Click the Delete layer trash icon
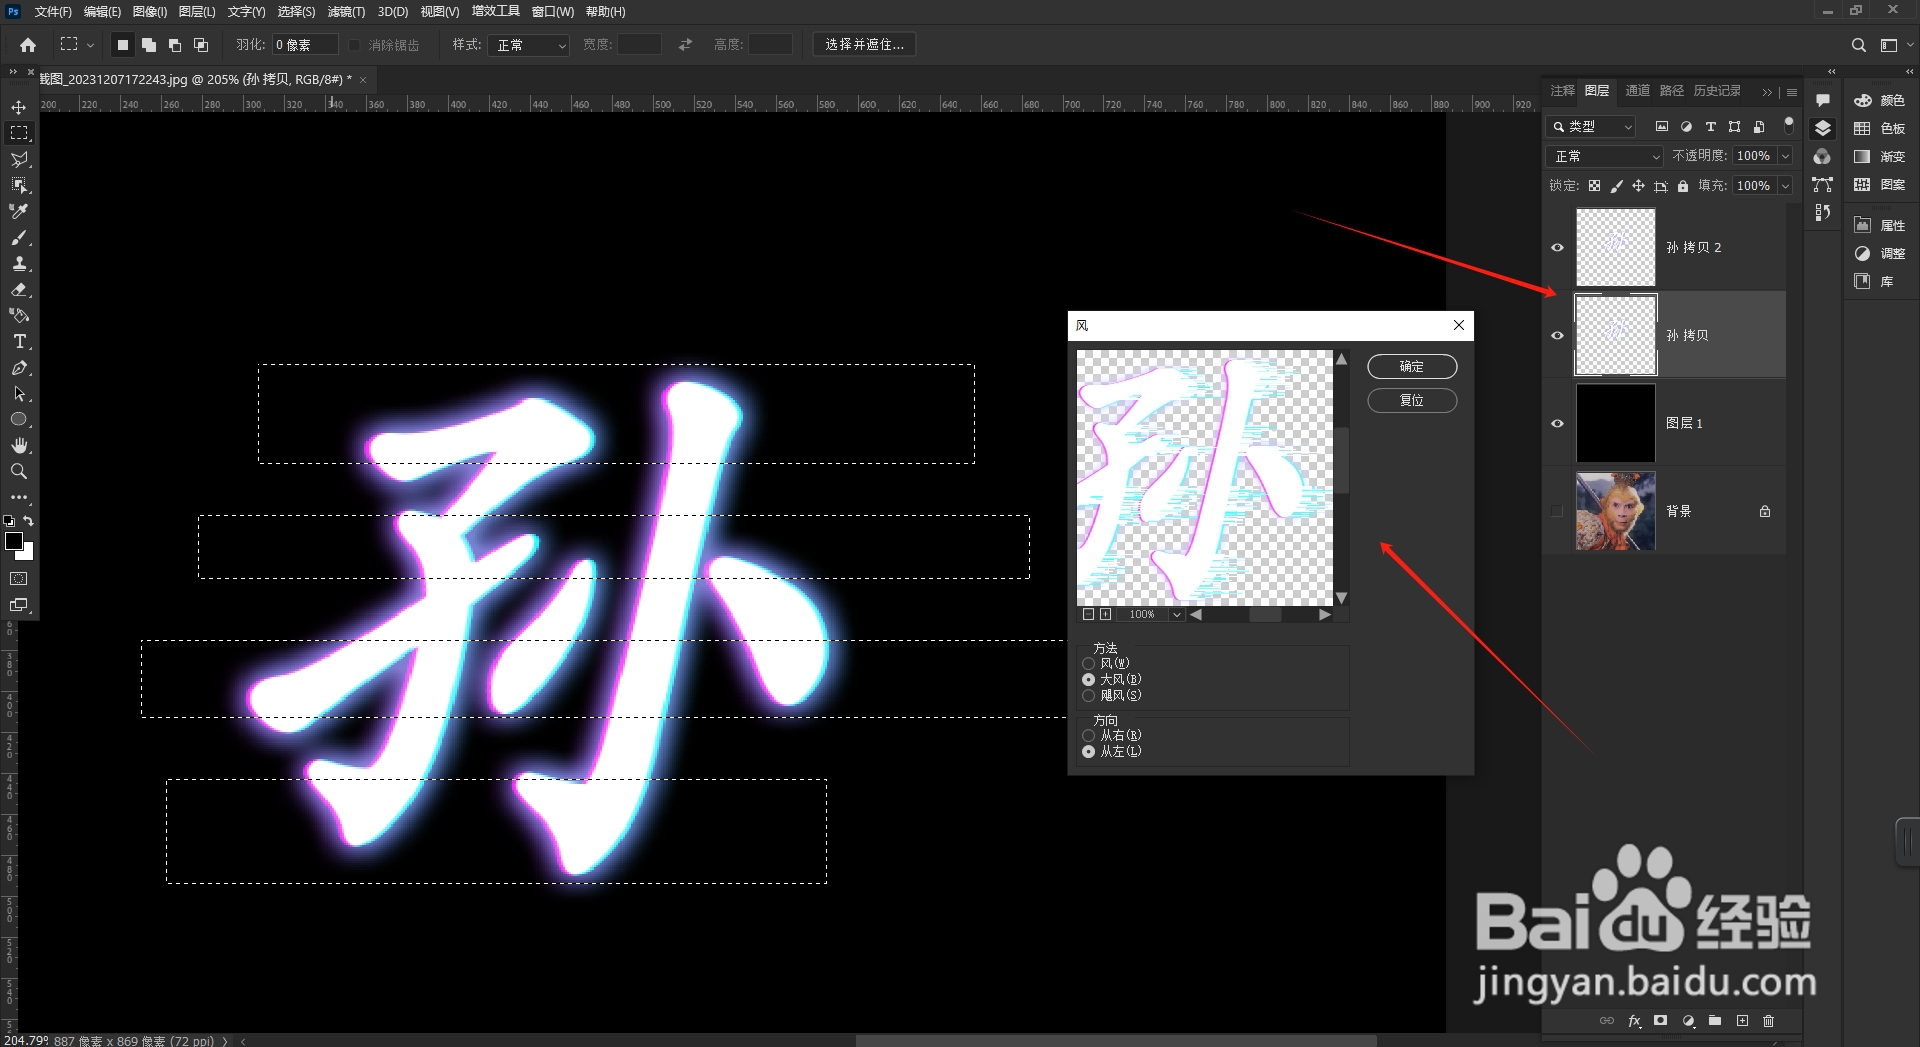This screenshot has height=1047, width=1920. [x=1768, y=1021]
